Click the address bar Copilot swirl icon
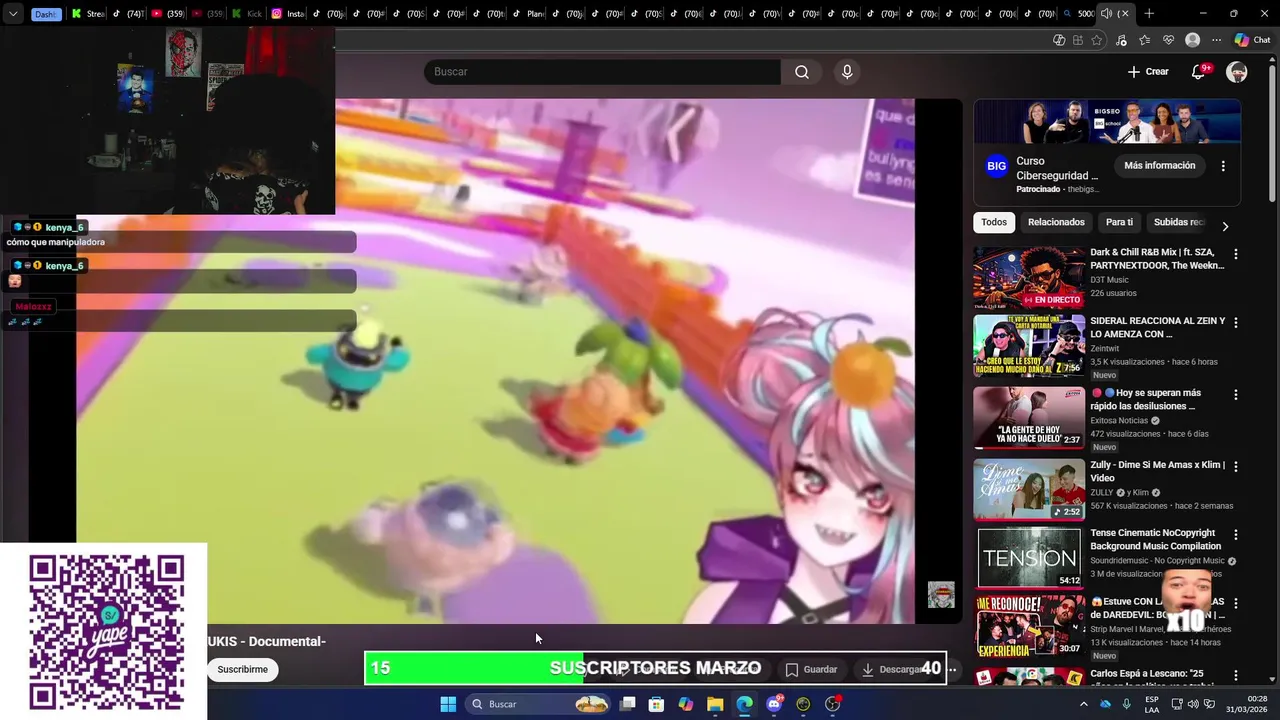This screenshot has width=1280, height=720. (1059, 40)
